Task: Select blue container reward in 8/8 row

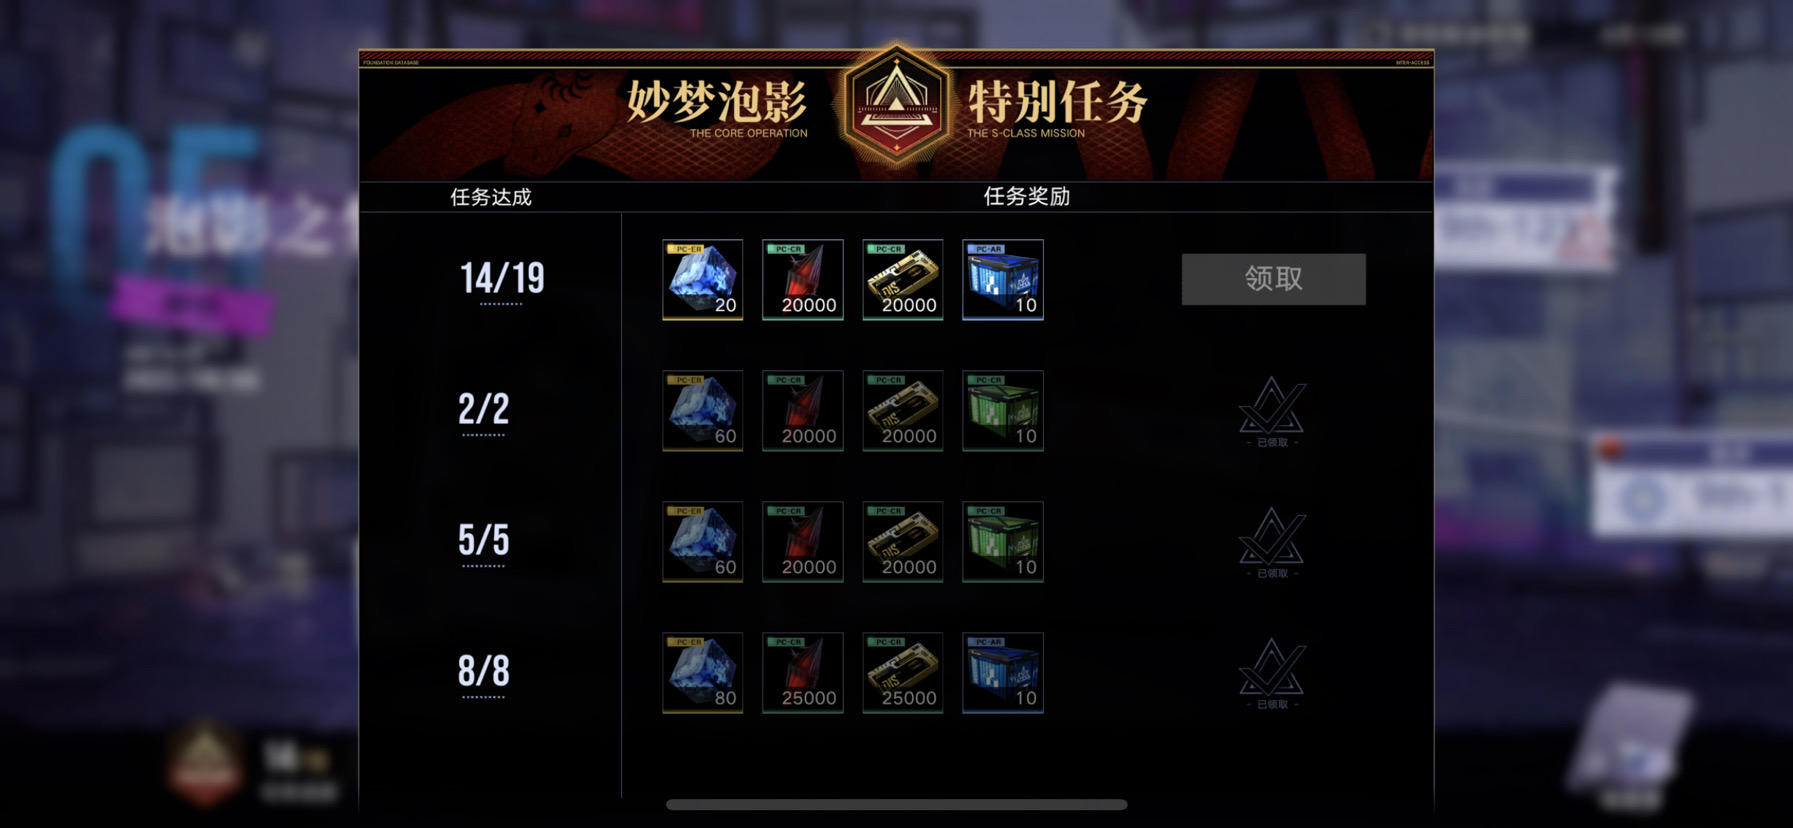Action: click(1003, 673)
